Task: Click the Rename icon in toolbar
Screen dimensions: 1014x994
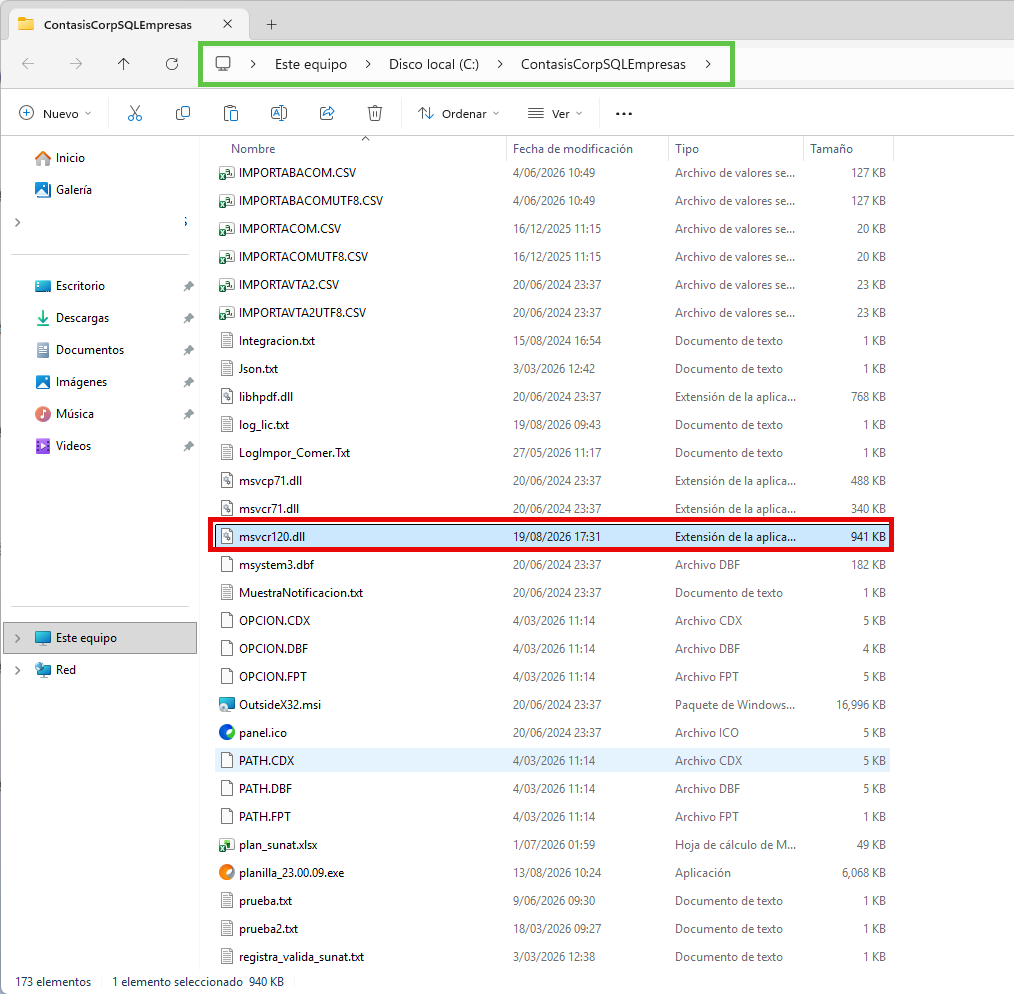Action: [279, 114]
